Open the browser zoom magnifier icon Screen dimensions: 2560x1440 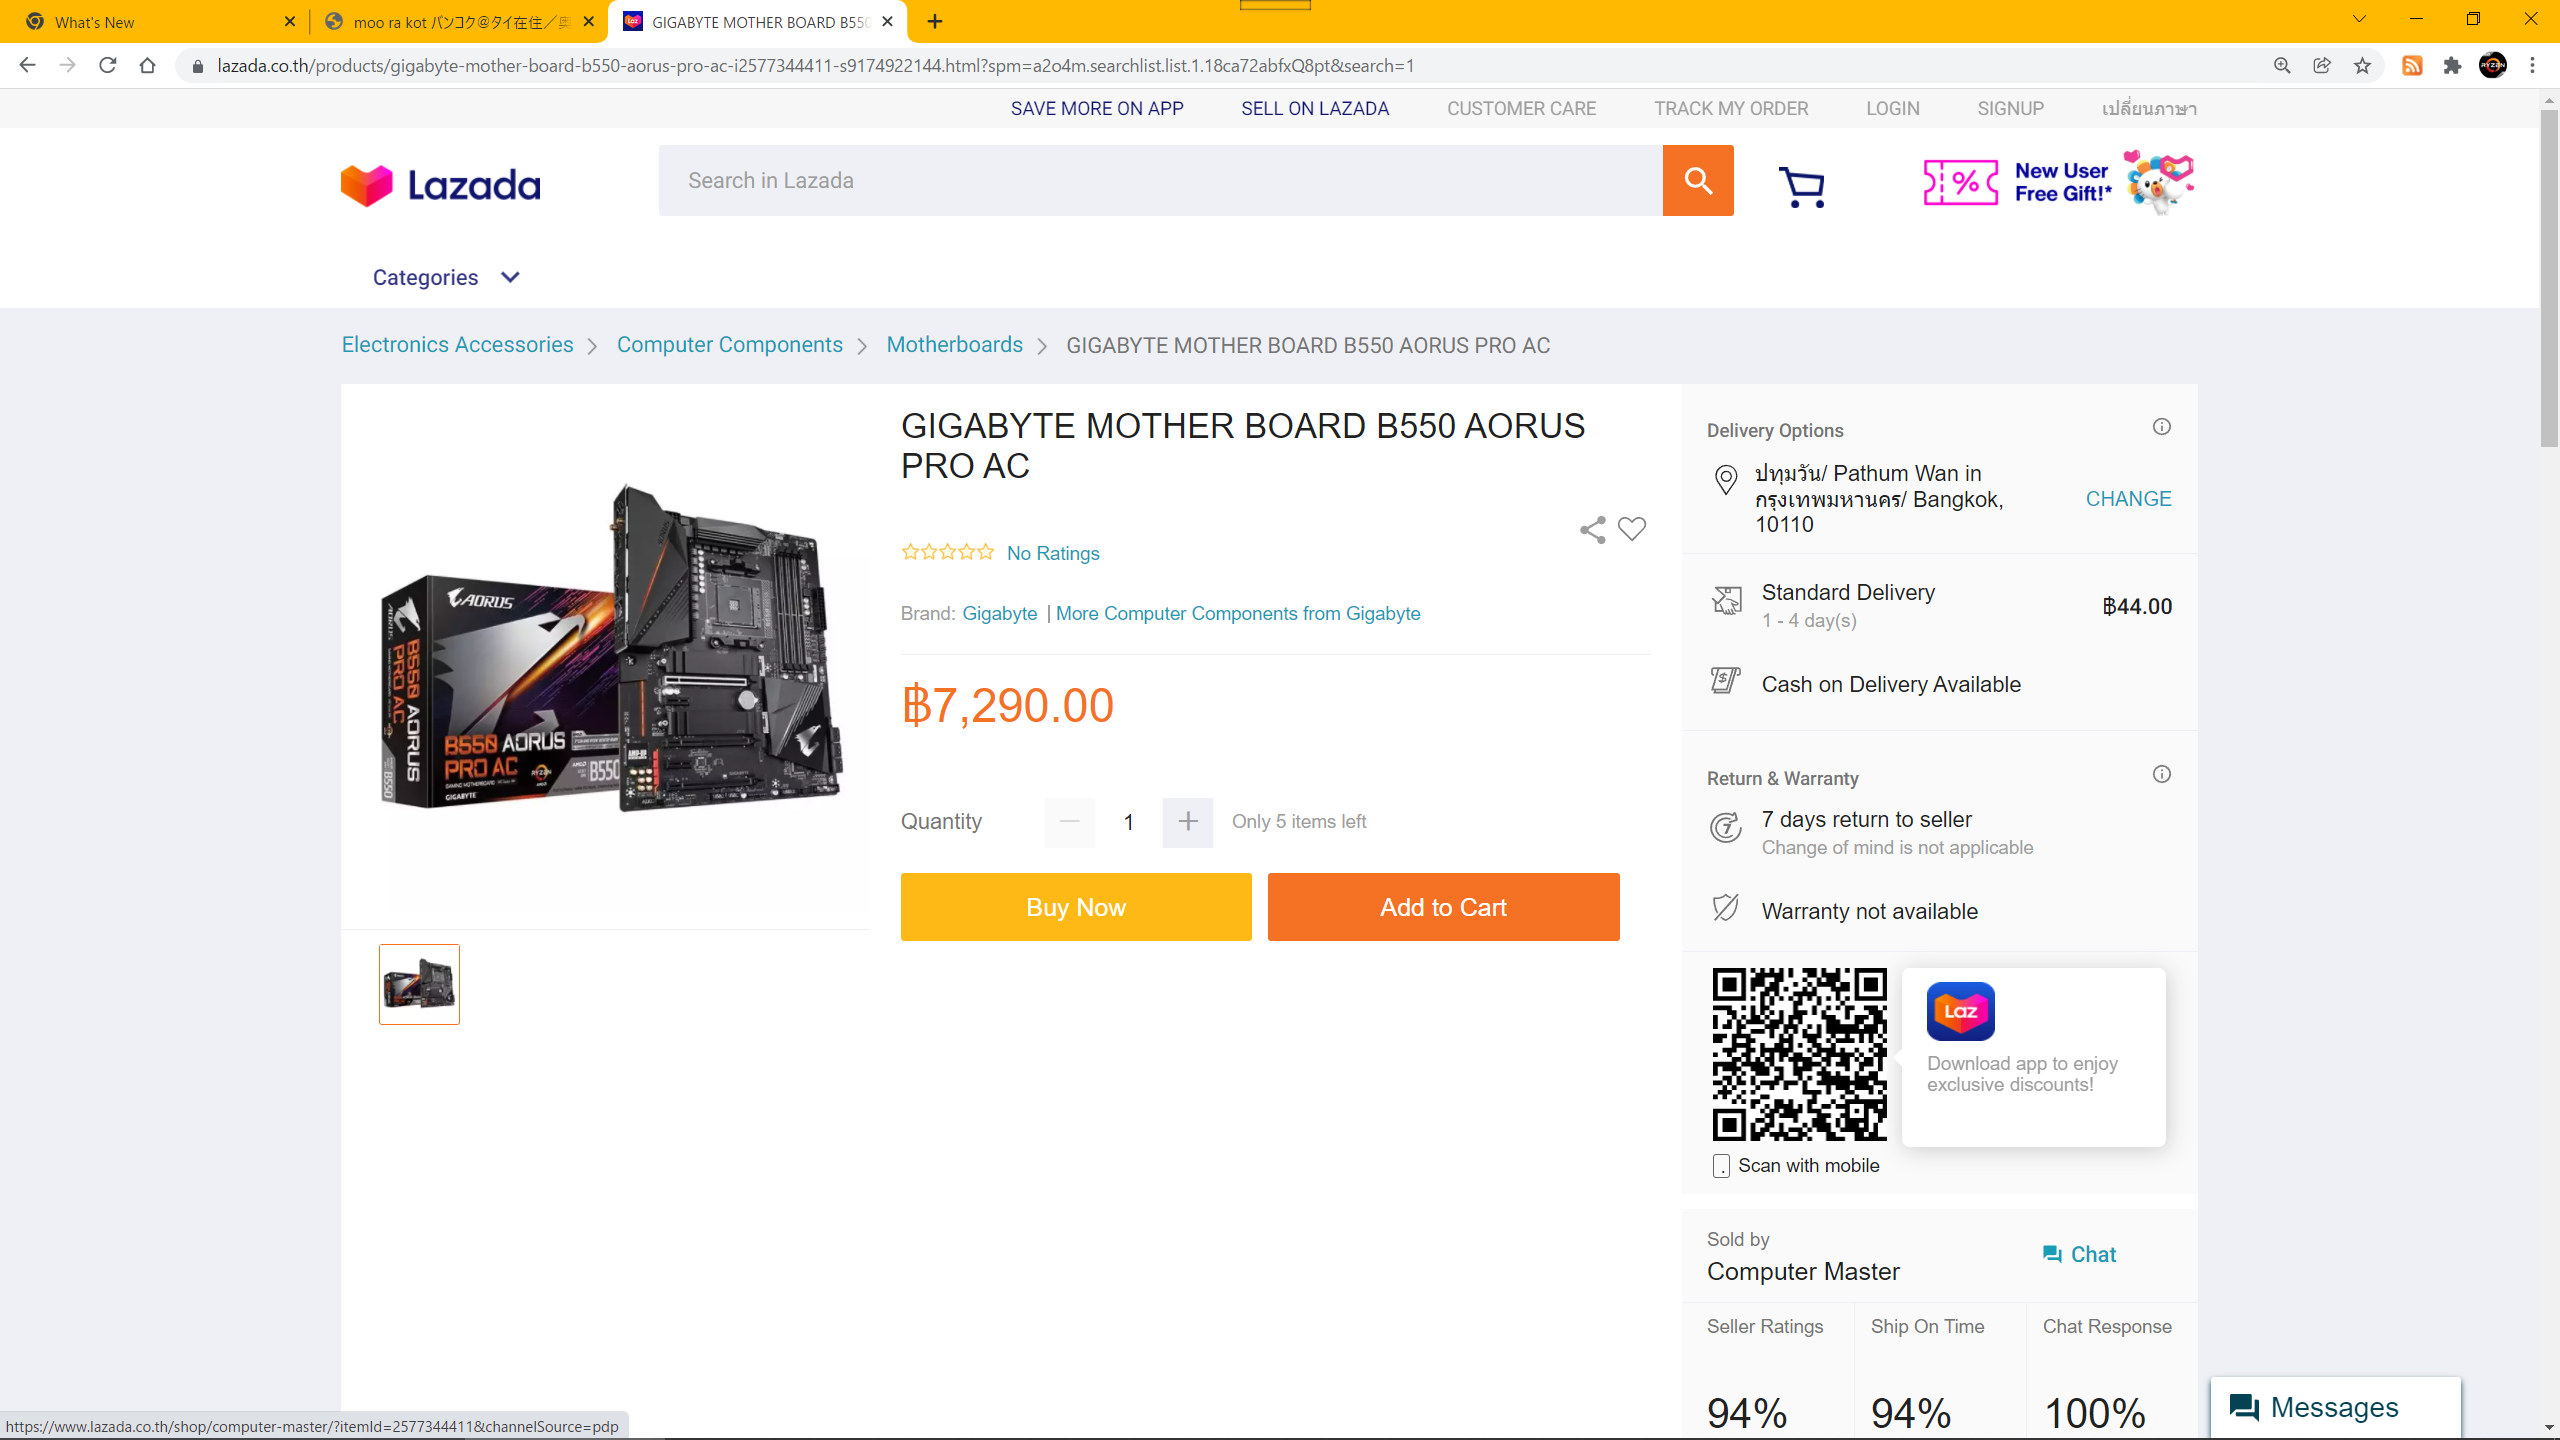coord(2282,66)
